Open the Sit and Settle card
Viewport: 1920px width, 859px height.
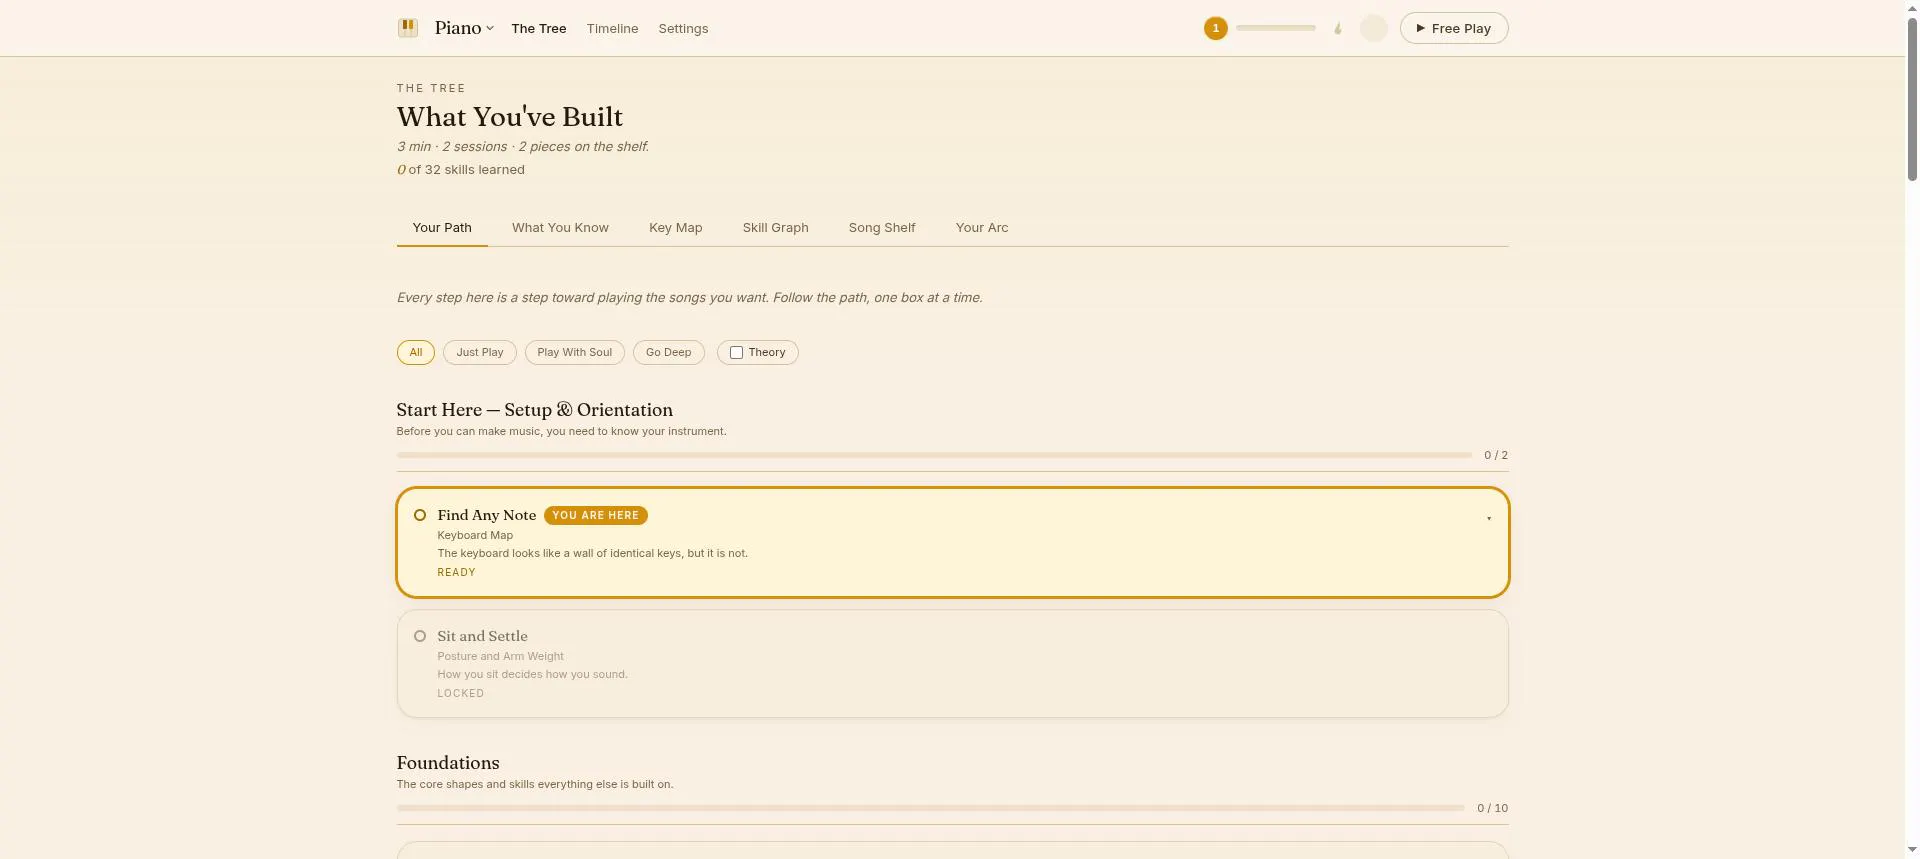point(953,664)
